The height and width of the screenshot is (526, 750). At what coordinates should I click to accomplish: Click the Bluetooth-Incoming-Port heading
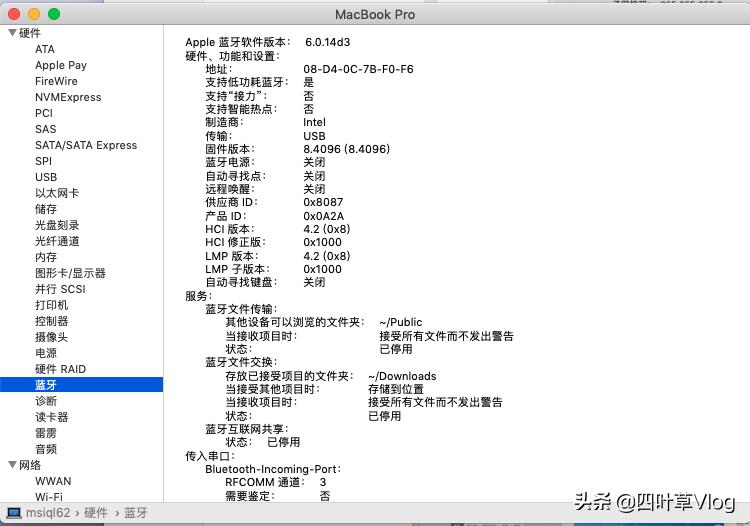point(273,469)
